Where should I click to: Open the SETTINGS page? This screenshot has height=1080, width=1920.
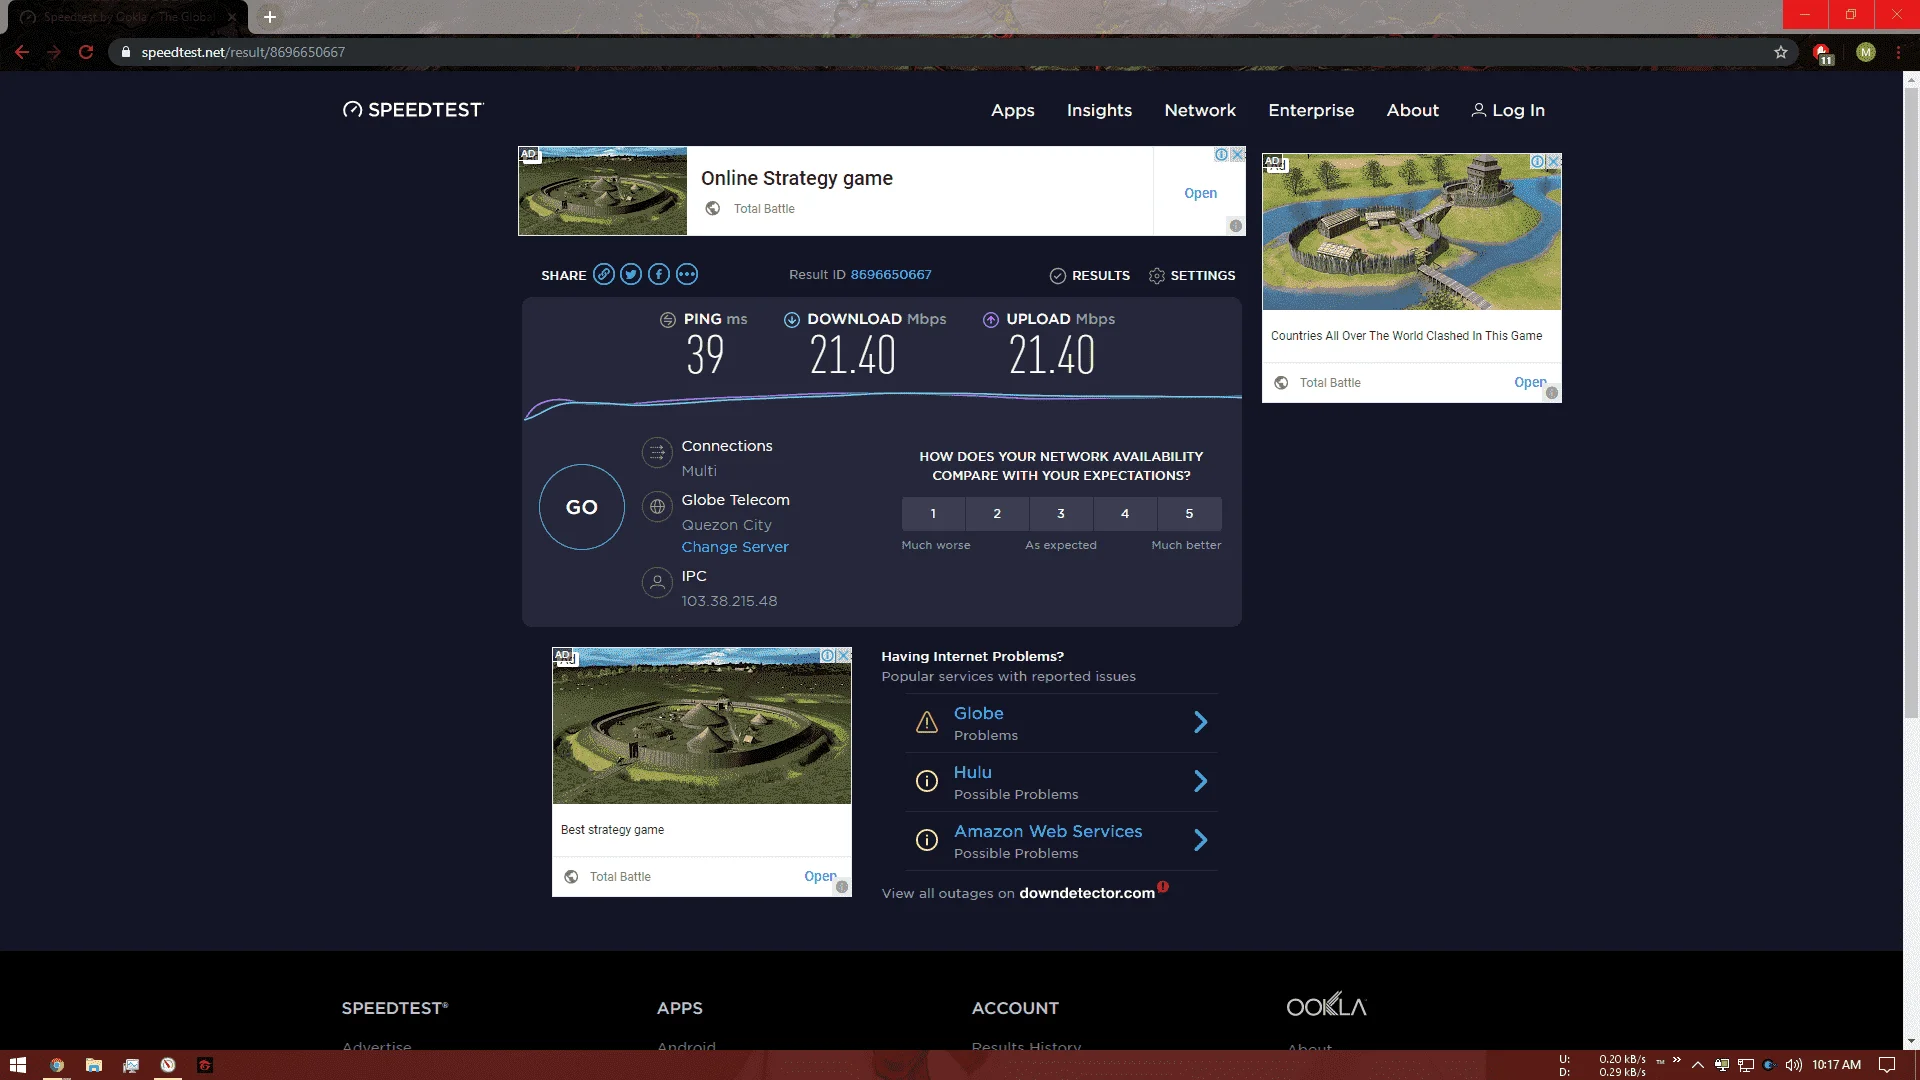pyautogui.click(x=1192, y=275)
